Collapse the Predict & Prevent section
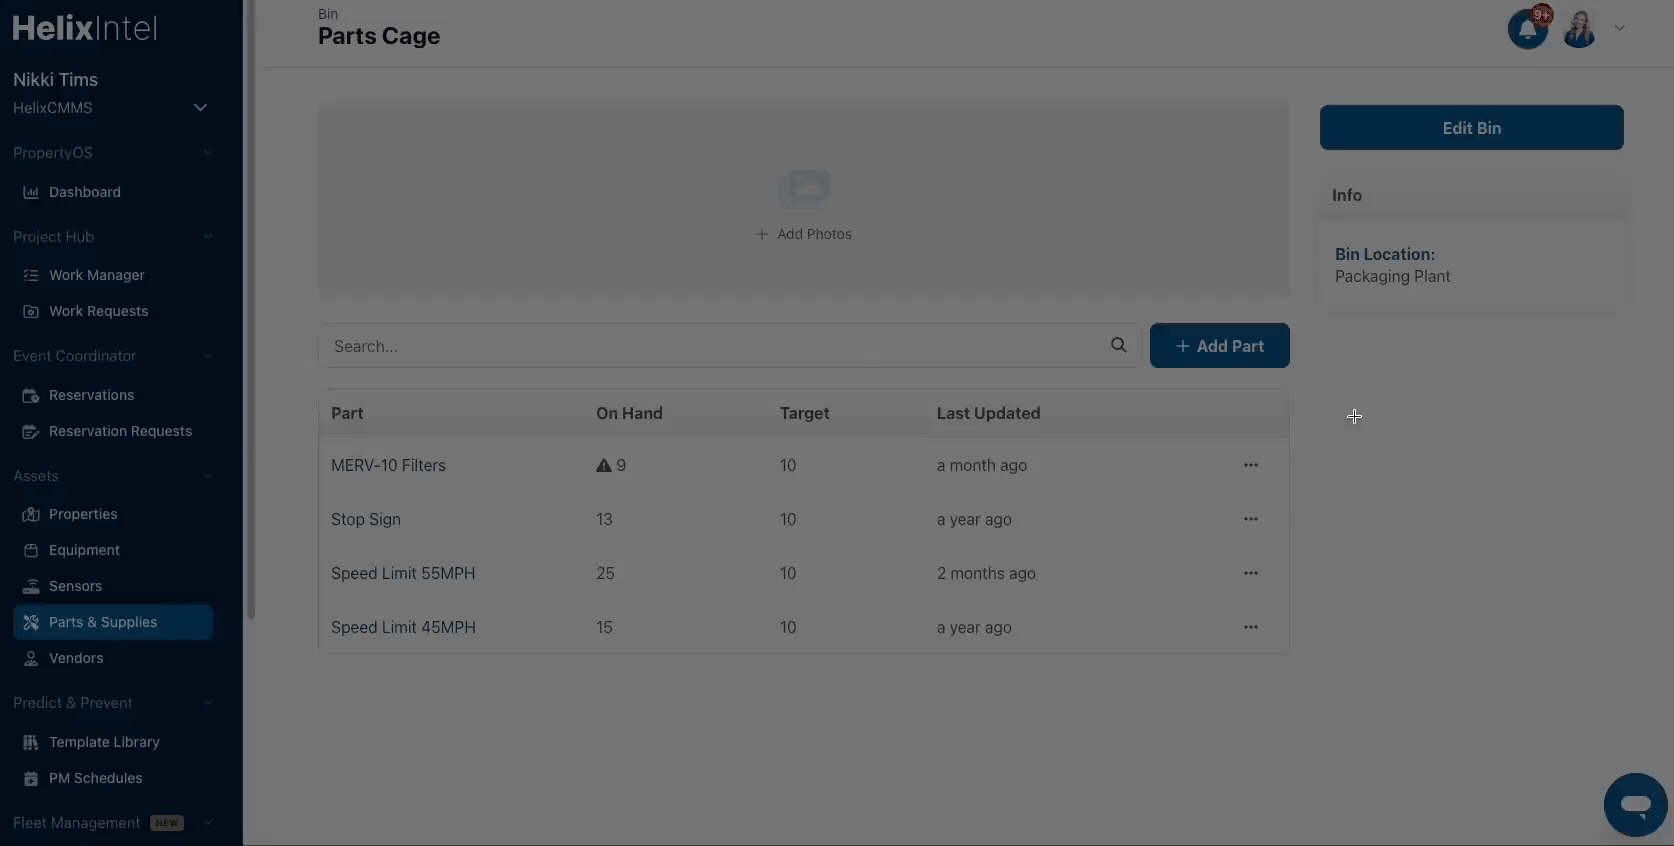The width and height of the screenshot is (1674, 846). point(208,703)
